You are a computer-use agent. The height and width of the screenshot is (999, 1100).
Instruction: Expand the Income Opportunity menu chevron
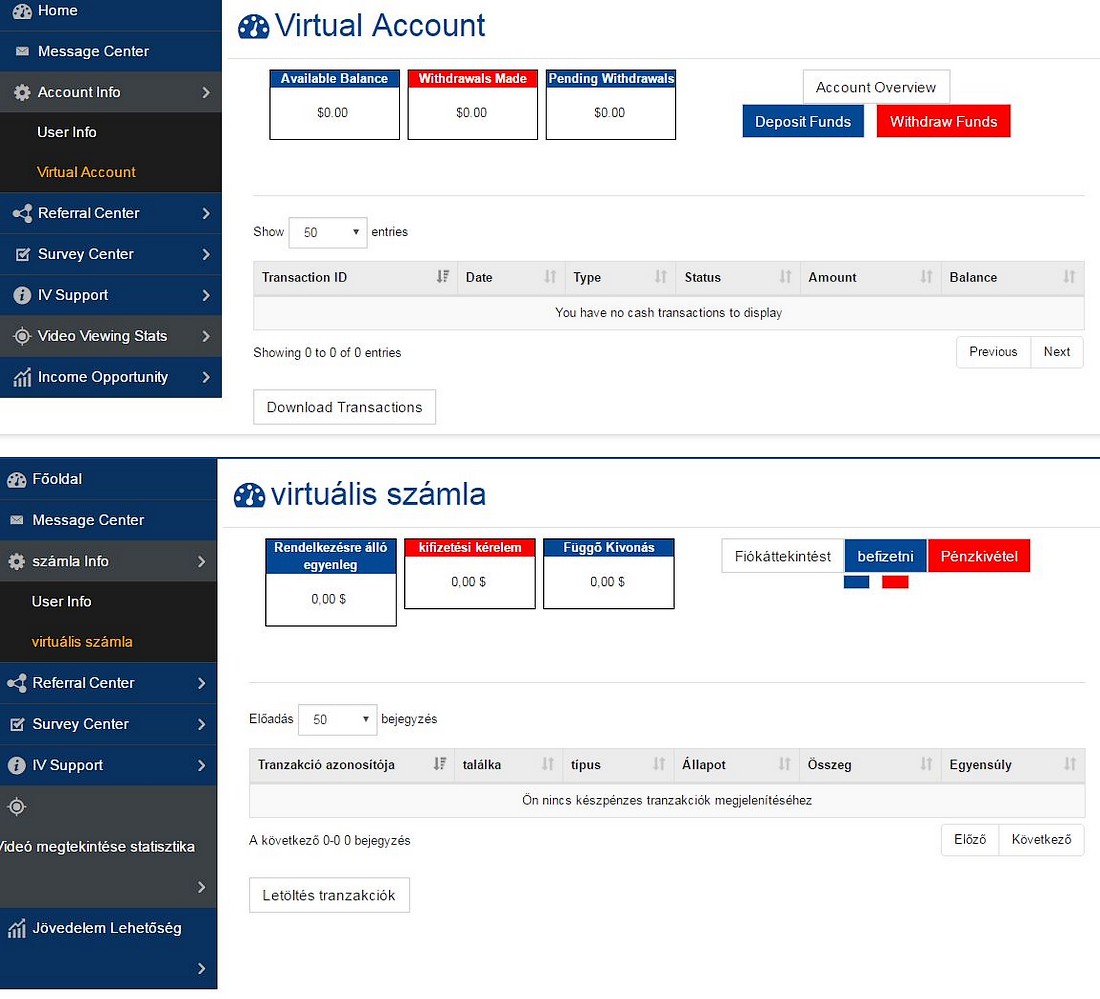[205, 378]
